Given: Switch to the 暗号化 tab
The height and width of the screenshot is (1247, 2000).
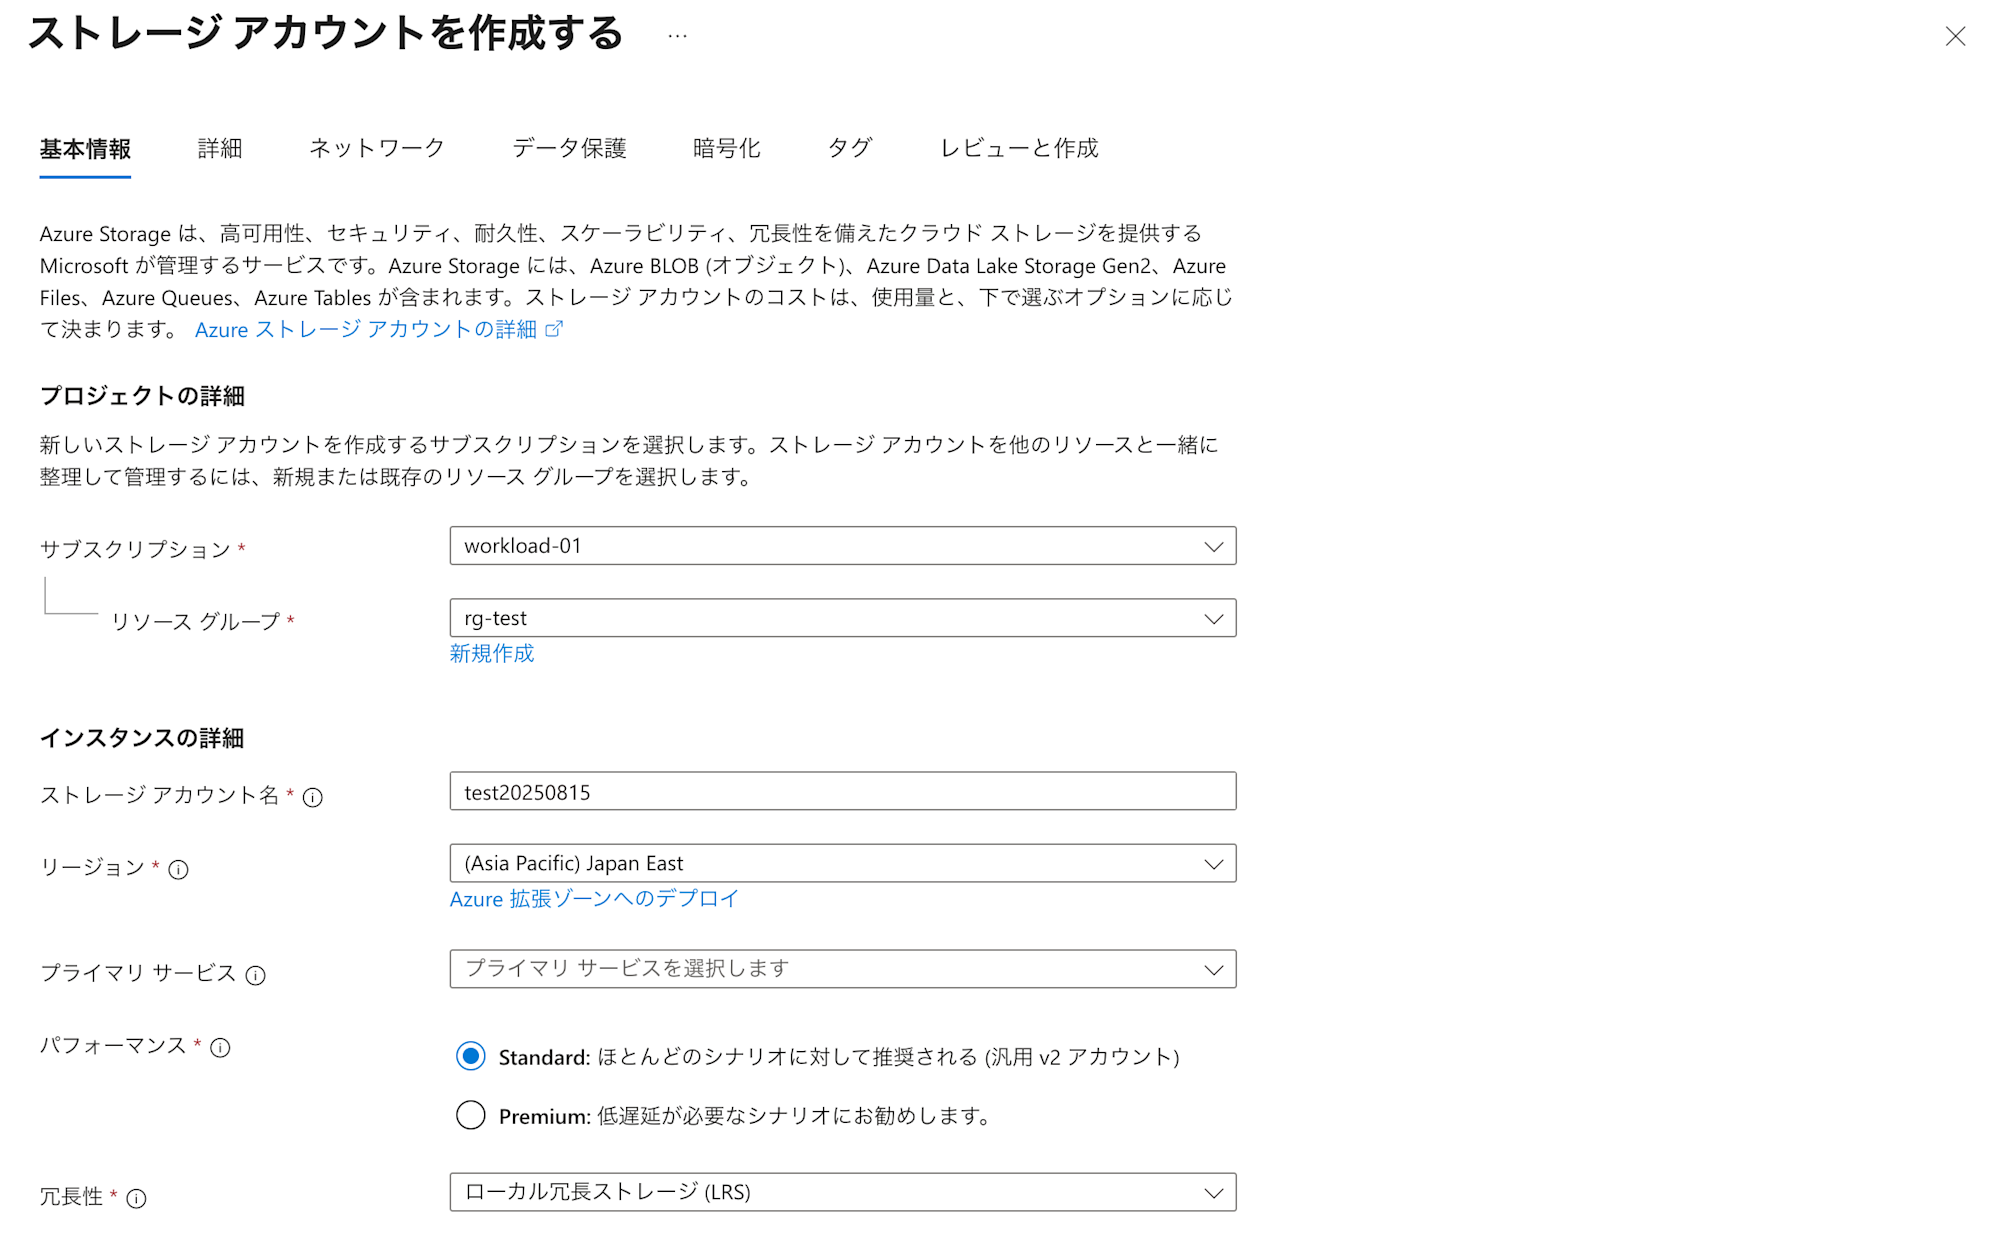Looking at the screenshot, I should pos(727,149).
